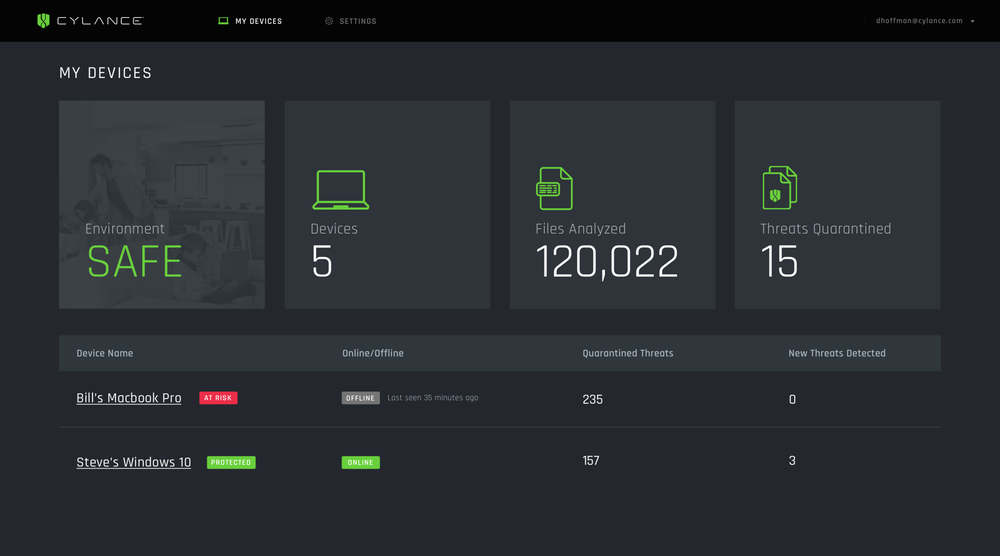Click the 0 new threats value
The width and height of the screenshot is (1000, 556).
792,399
